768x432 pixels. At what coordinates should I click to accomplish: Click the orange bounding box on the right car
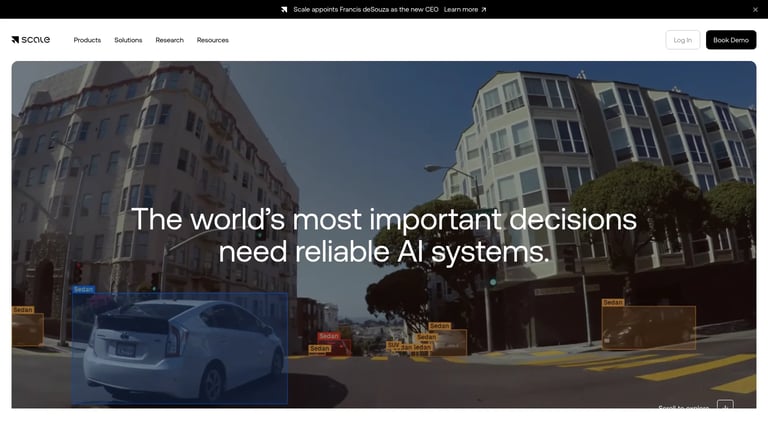648,328
